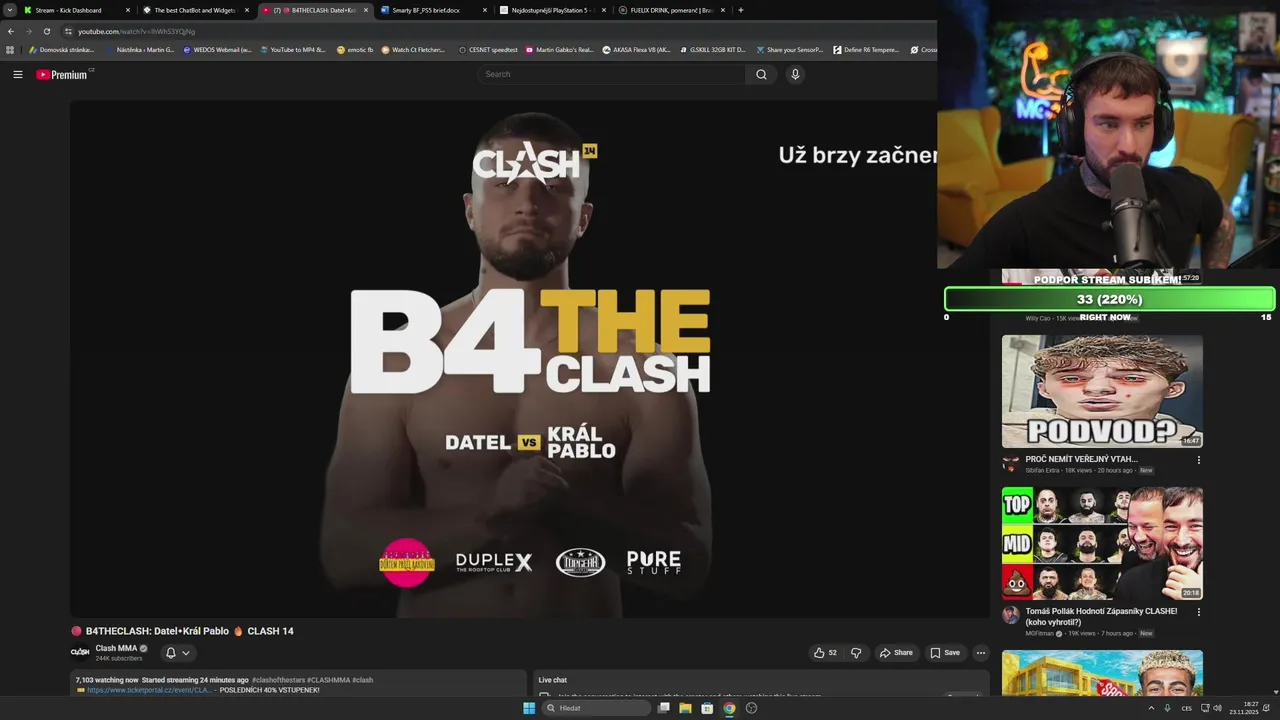Open the WEDOS Webmail bookmark
The height and width of the screenshot is (720, 1280).
click(x=217, y=49)
